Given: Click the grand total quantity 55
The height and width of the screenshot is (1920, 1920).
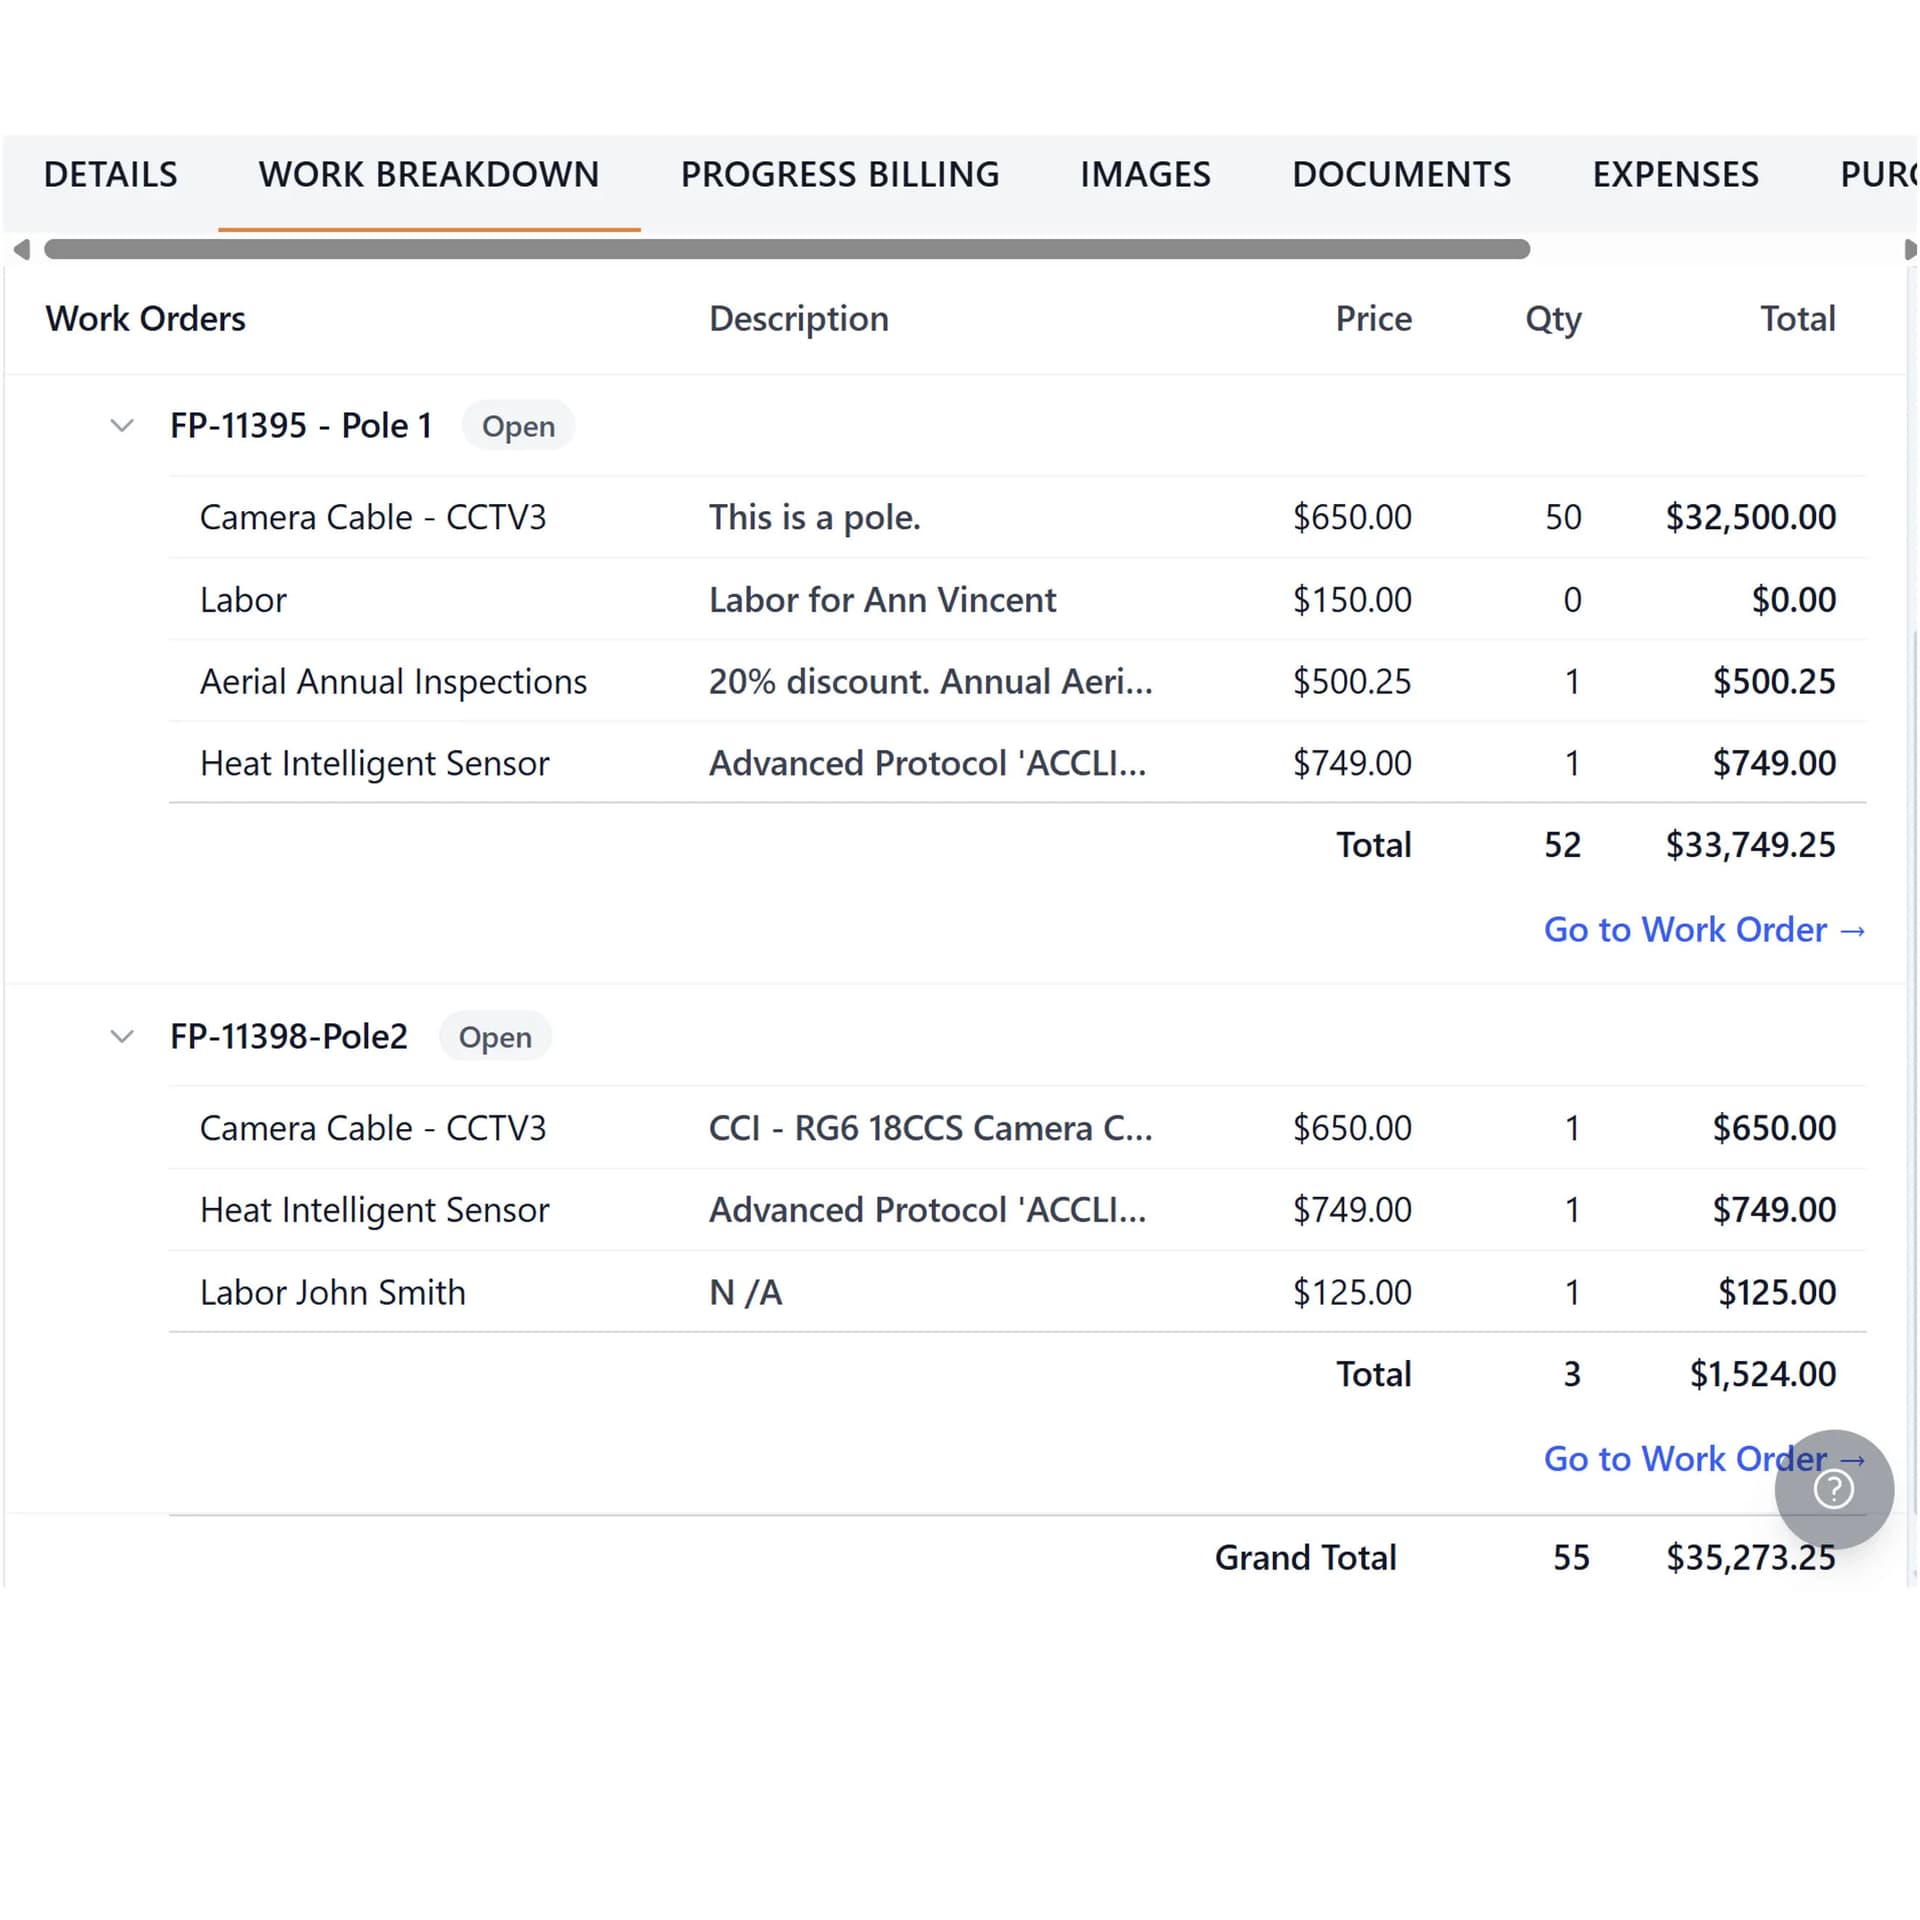Looking at the screenshot, I should coord(1571,1558).
